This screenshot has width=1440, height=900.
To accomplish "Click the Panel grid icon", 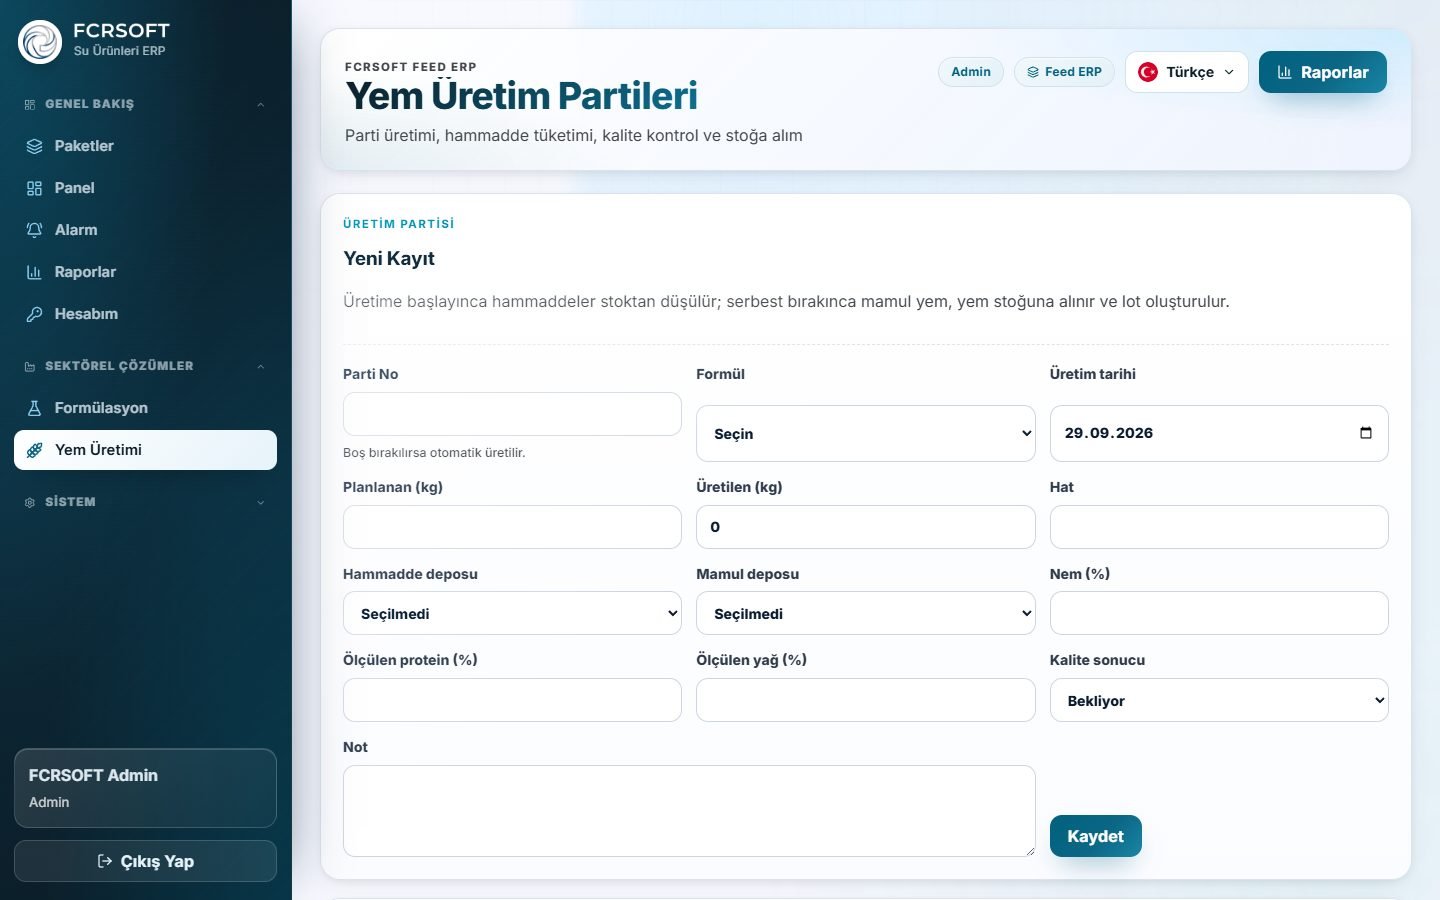I will (34, 188).
